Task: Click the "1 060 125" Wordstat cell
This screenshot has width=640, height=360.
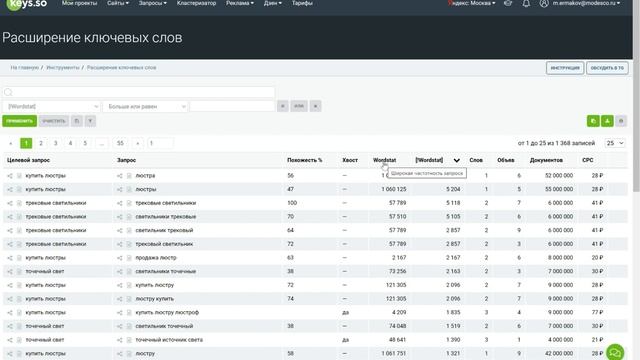Action: coord(394,189)
